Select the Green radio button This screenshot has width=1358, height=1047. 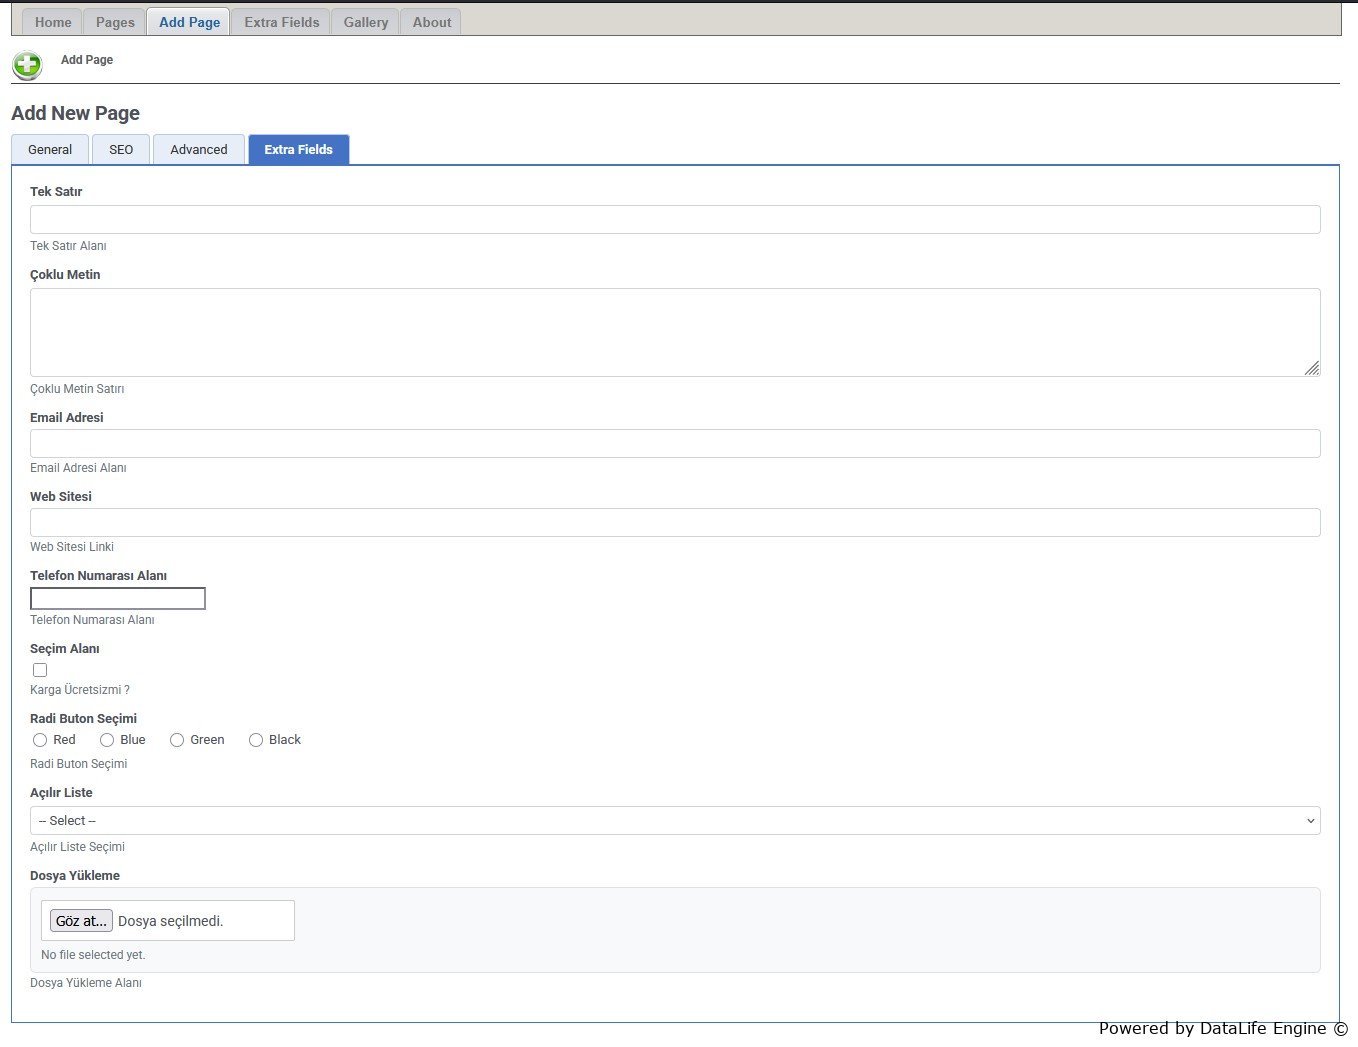click(x=177, y=740)
